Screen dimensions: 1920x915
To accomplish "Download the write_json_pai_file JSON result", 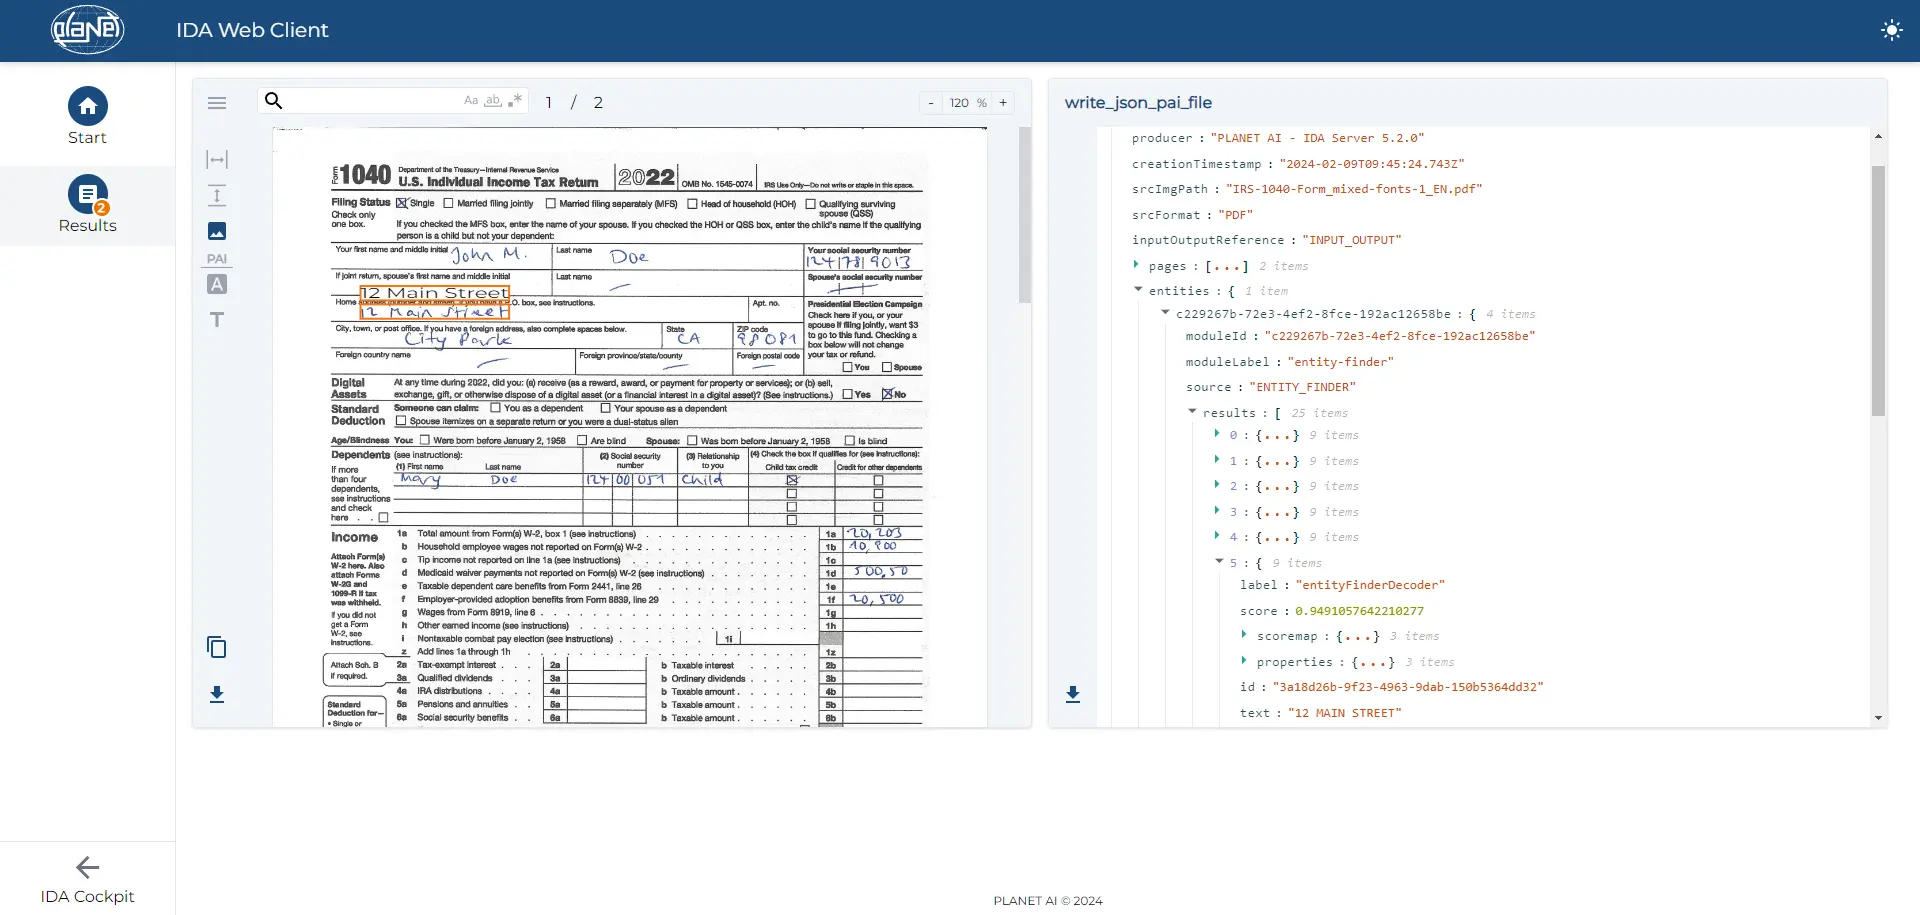I will [1073, 694].
